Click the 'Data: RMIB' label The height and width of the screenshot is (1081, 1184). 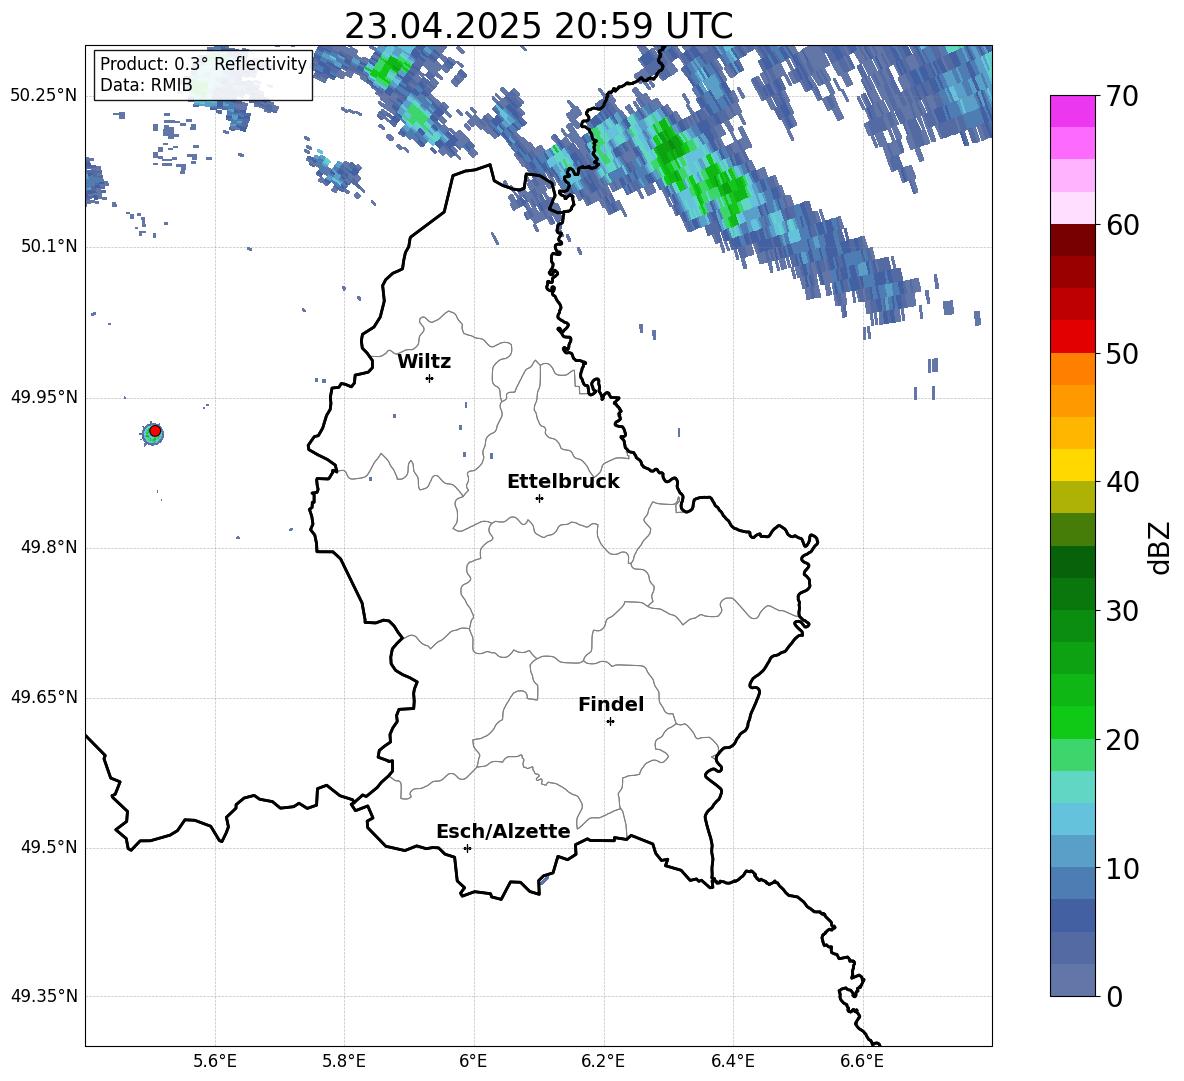coord(146,85)
